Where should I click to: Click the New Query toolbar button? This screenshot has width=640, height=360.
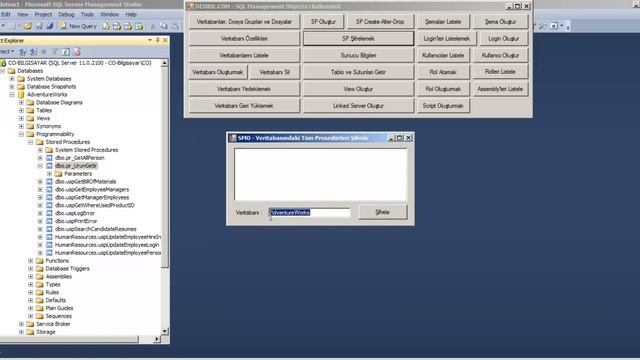tap(78, 26)
